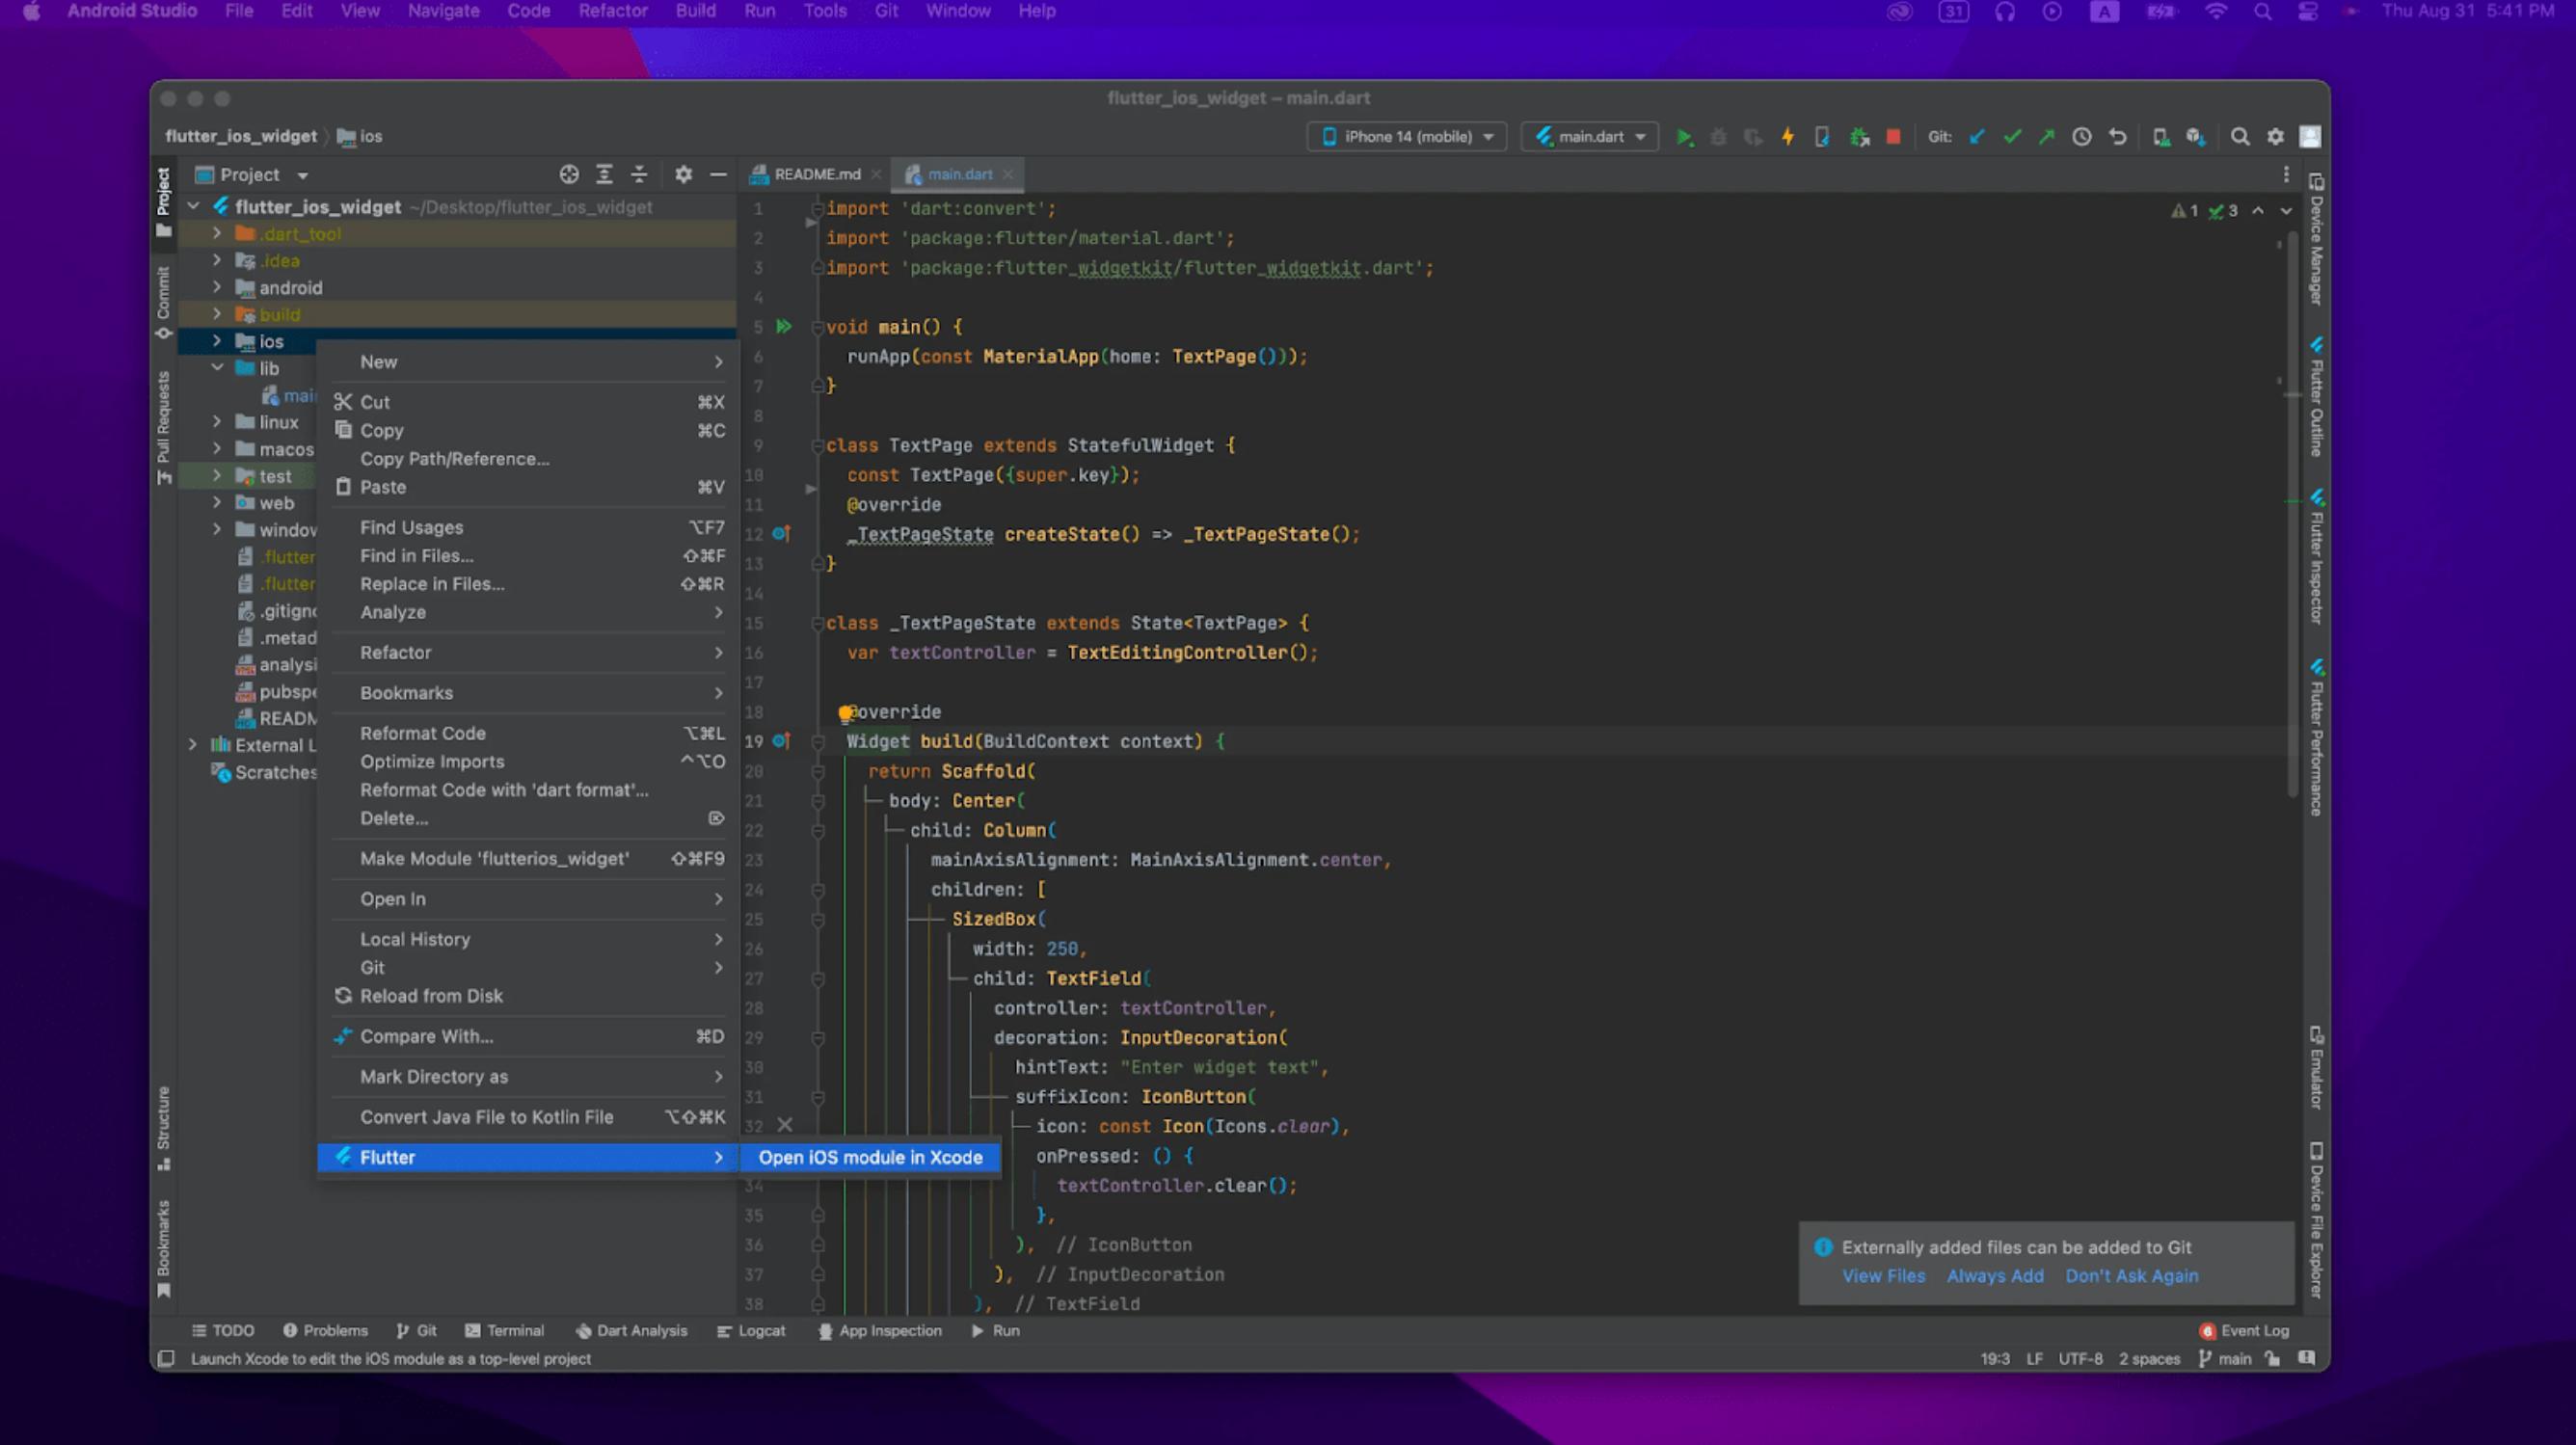Click the Git rollback undo arrow icon
The width and height of the screenshot is (2576, 1445).
pyautogui.click(x=2117, y=137)
